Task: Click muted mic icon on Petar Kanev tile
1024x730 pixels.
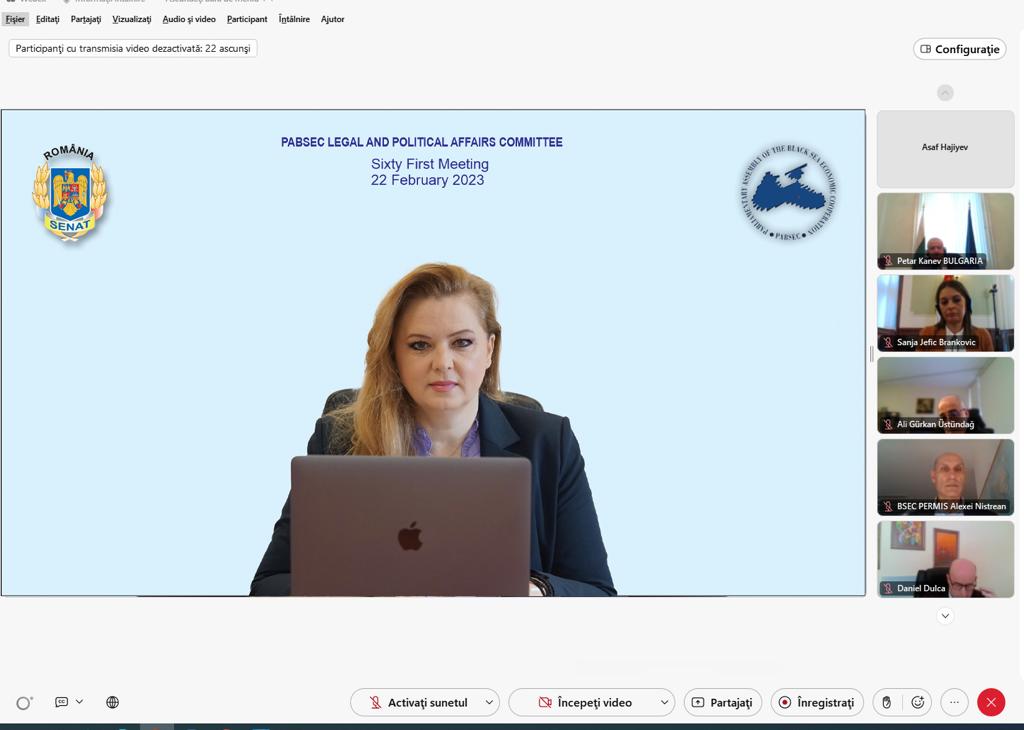Action: point(888,261)
